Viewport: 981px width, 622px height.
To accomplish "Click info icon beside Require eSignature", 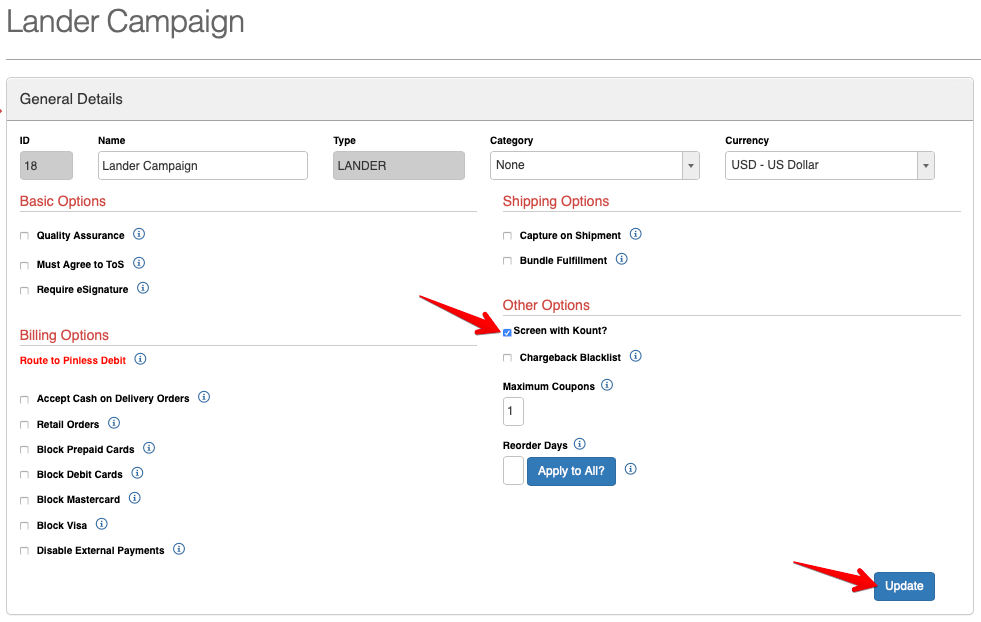I will (143, 289).
